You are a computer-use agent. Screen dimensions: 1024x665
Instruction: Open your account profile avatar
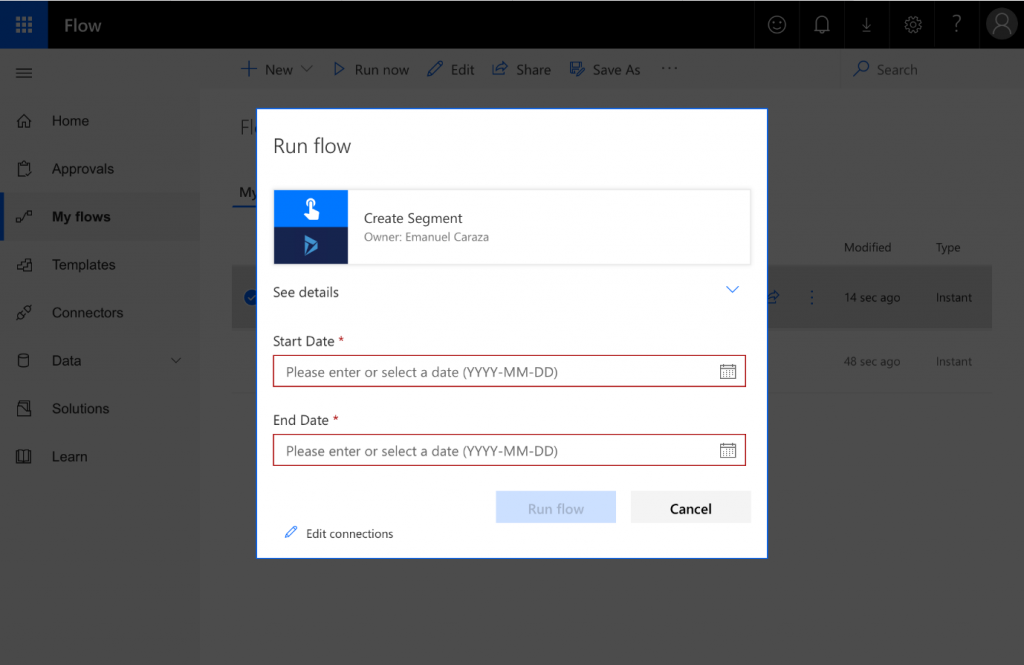click(1001, 24)
